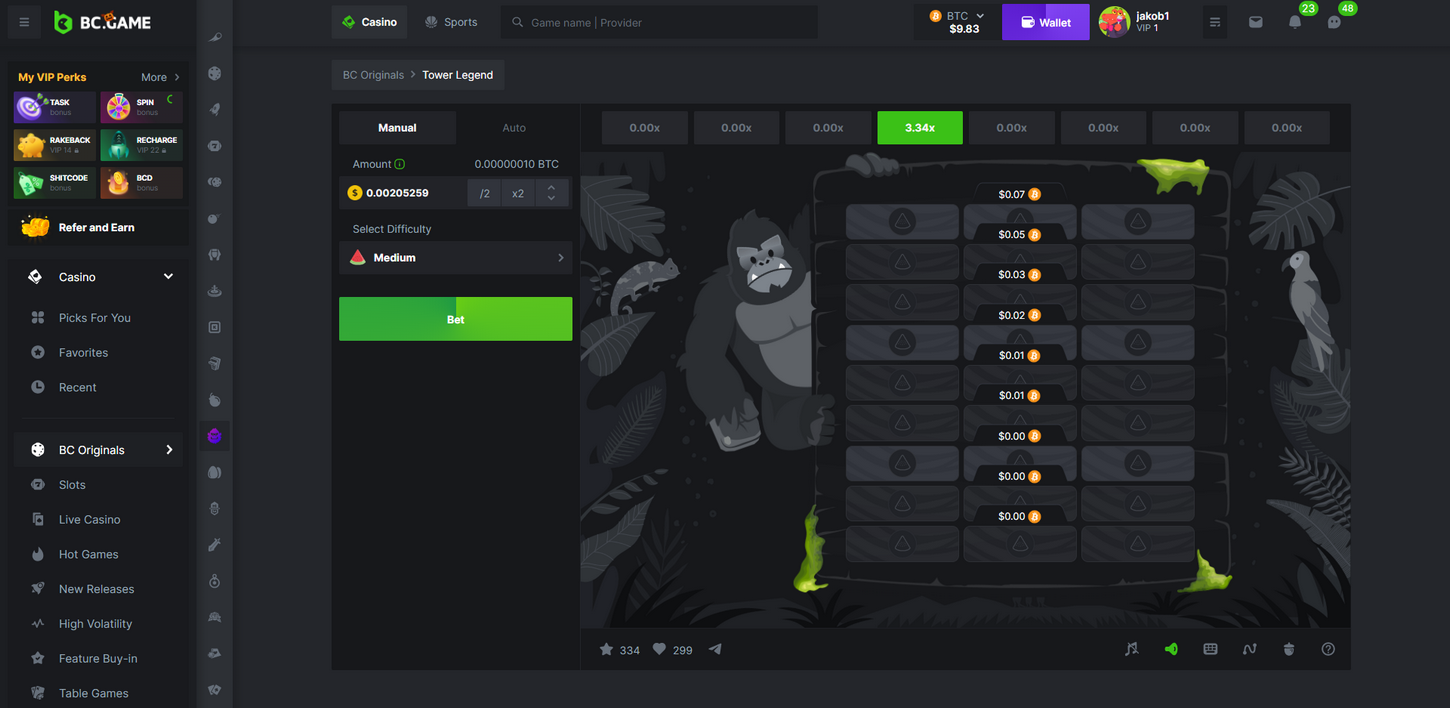Screen dimensions: 1450x708
Task: Open the hotkeys keyboard icon
Action: pyautogui.click(x=1210, y=648)
